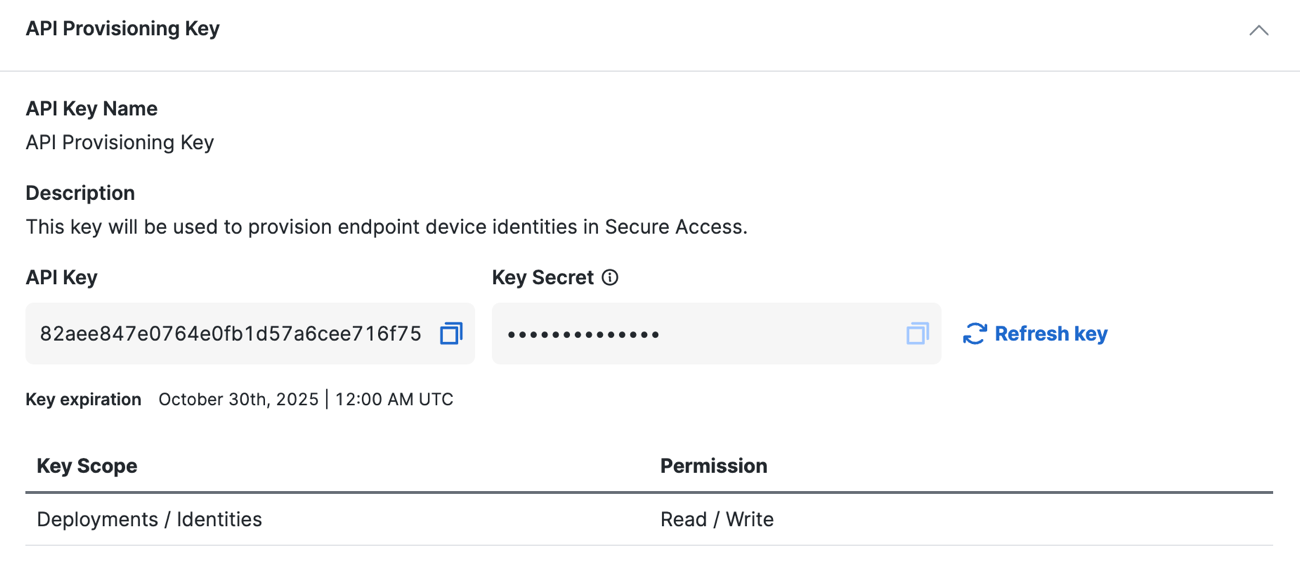Click the Key Secret label
Screen dimensions: 1300x570
pyautogui.click(x=543, y=278)
